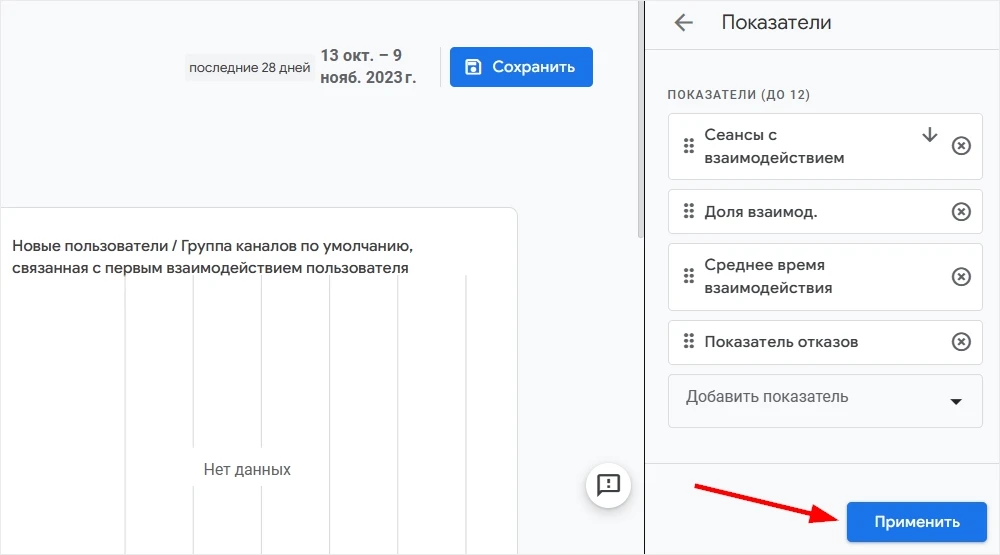
Task: Remove the Сеансы с взаимодействием metric
Action: 961,146
